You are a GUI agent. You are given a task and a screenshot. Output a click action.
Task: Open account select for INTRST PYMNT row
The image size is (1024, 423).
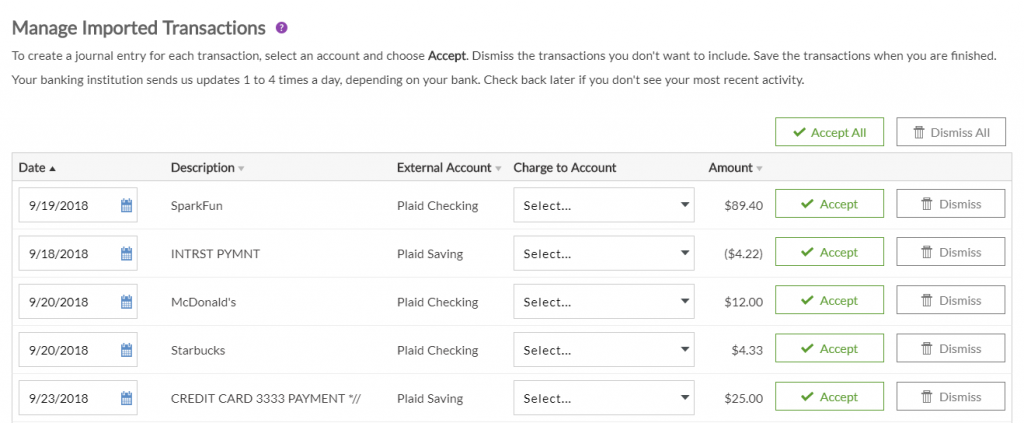tap(603, 253)
